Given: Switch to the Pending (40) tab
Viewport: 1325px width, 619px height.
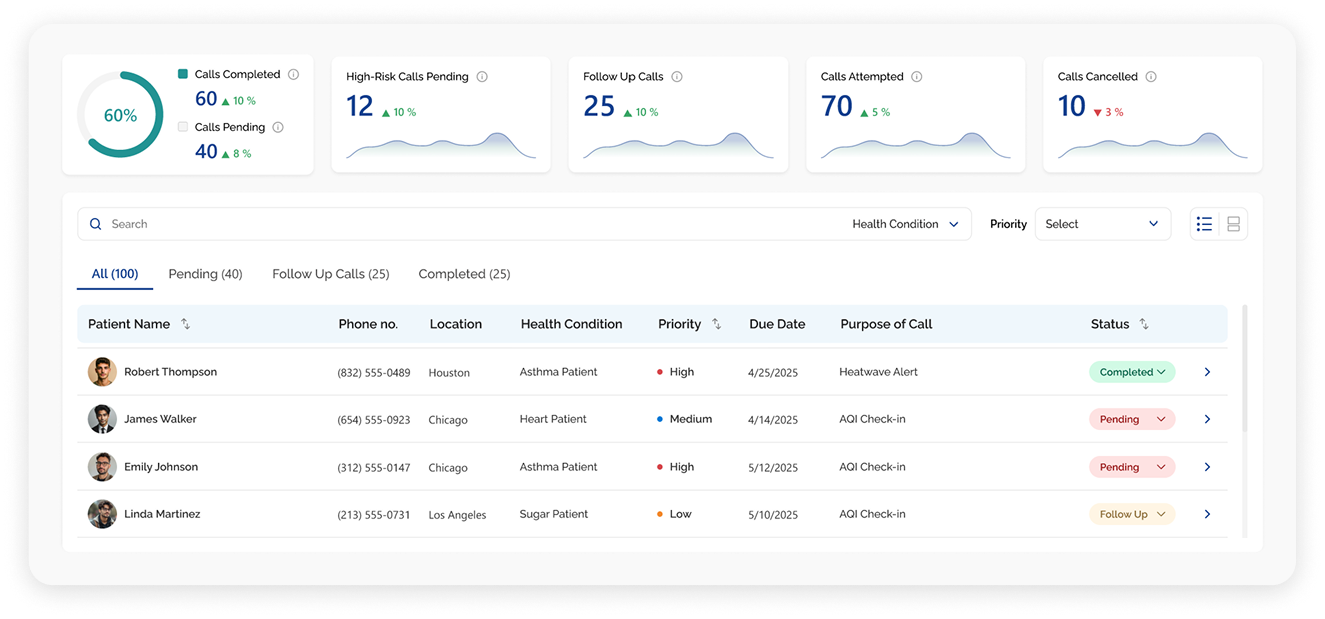Looking at the screenshot, I should coord(205,274).
